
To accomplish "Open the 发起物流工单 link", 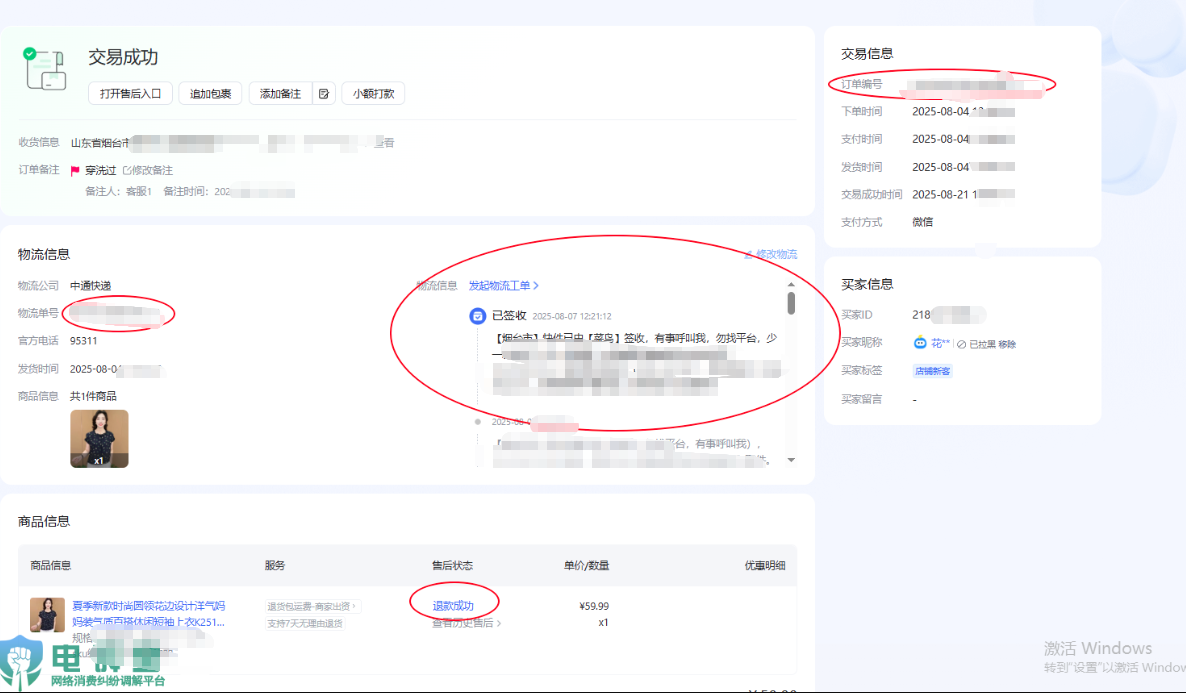I will [504, 285].
